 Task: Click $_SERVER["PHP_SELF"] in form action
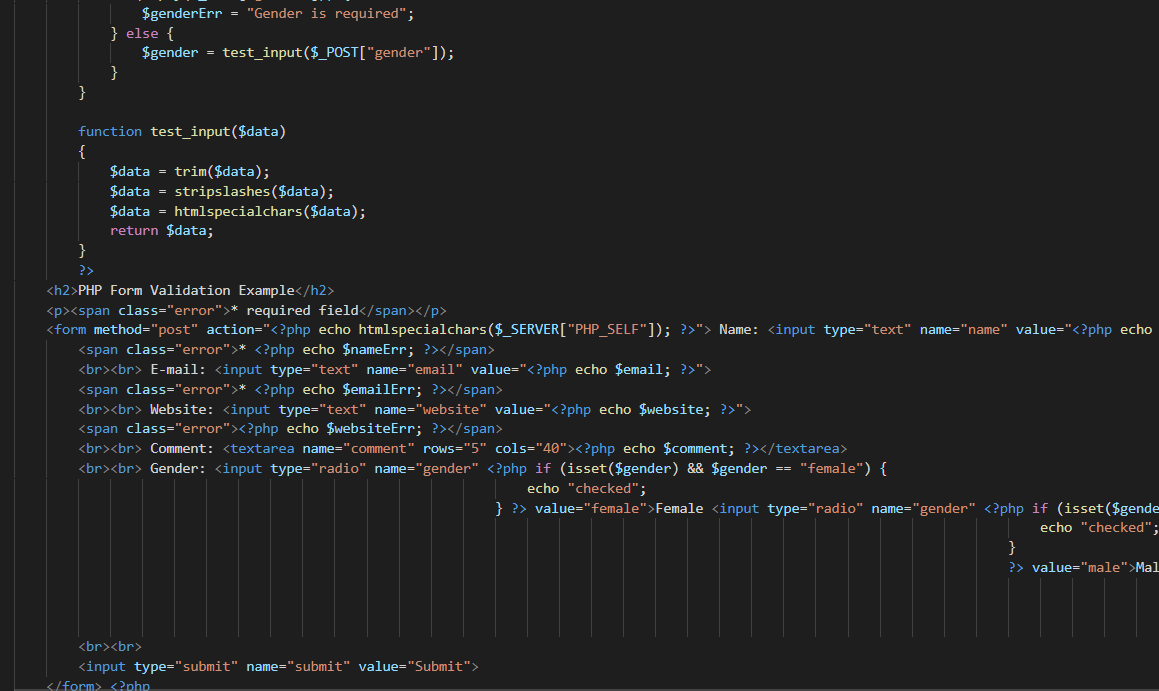(x=575, y=330)
